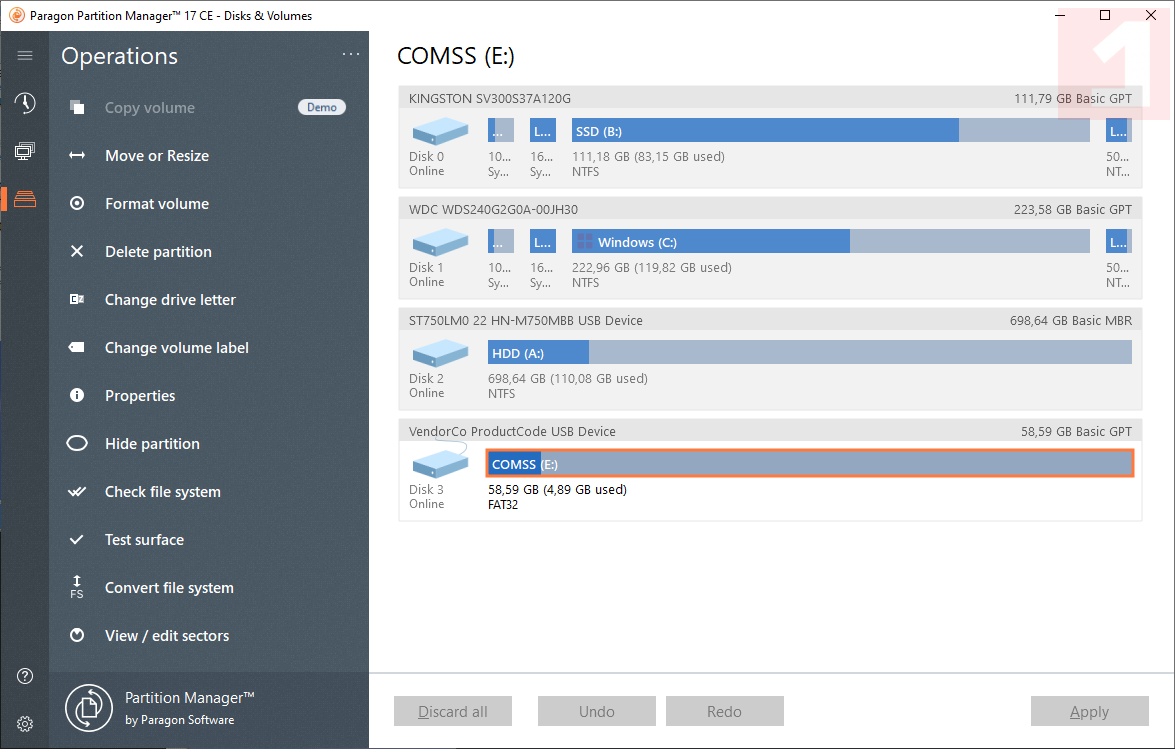The width and height of the screenshot is (1175, 749).
Task: Click the FAT32 label under COMSS
Action: 503,504
